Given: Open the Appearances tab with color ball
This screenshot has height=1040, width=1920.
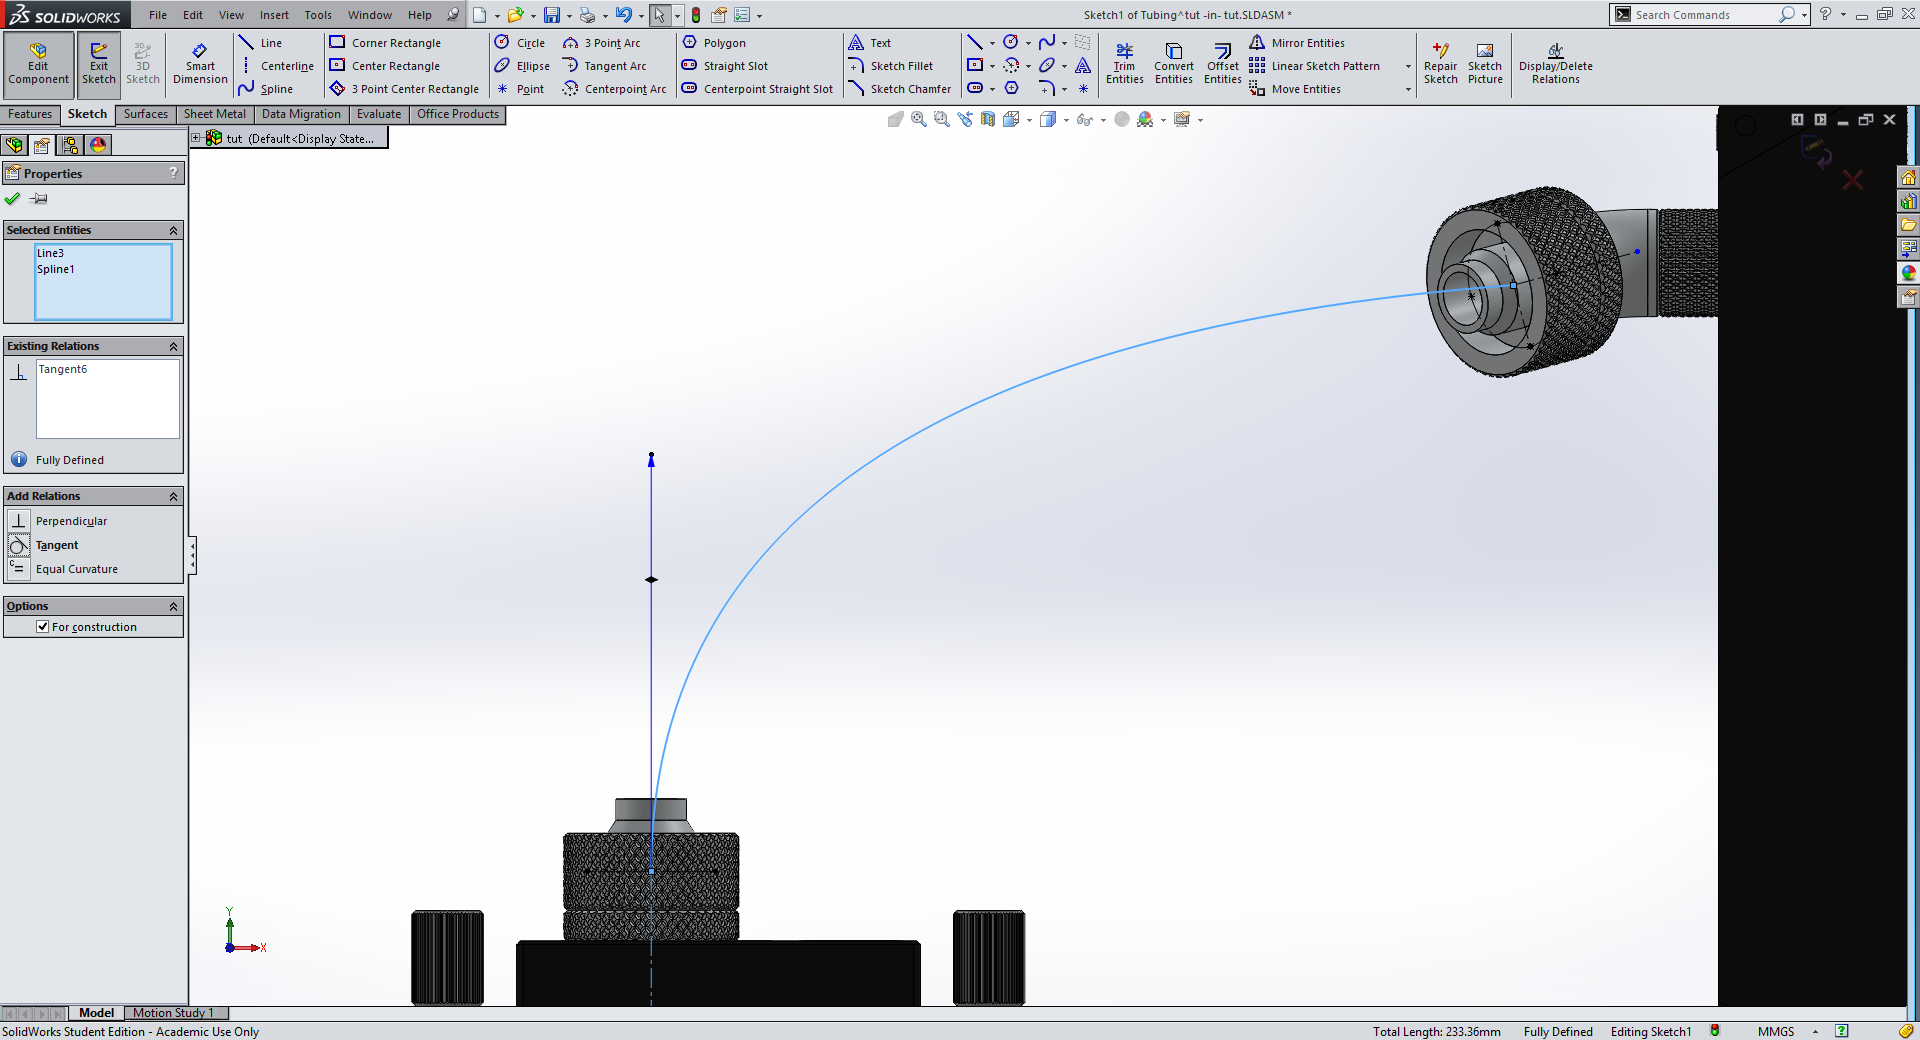Looking at the screenshot, I should pos(98,145).
